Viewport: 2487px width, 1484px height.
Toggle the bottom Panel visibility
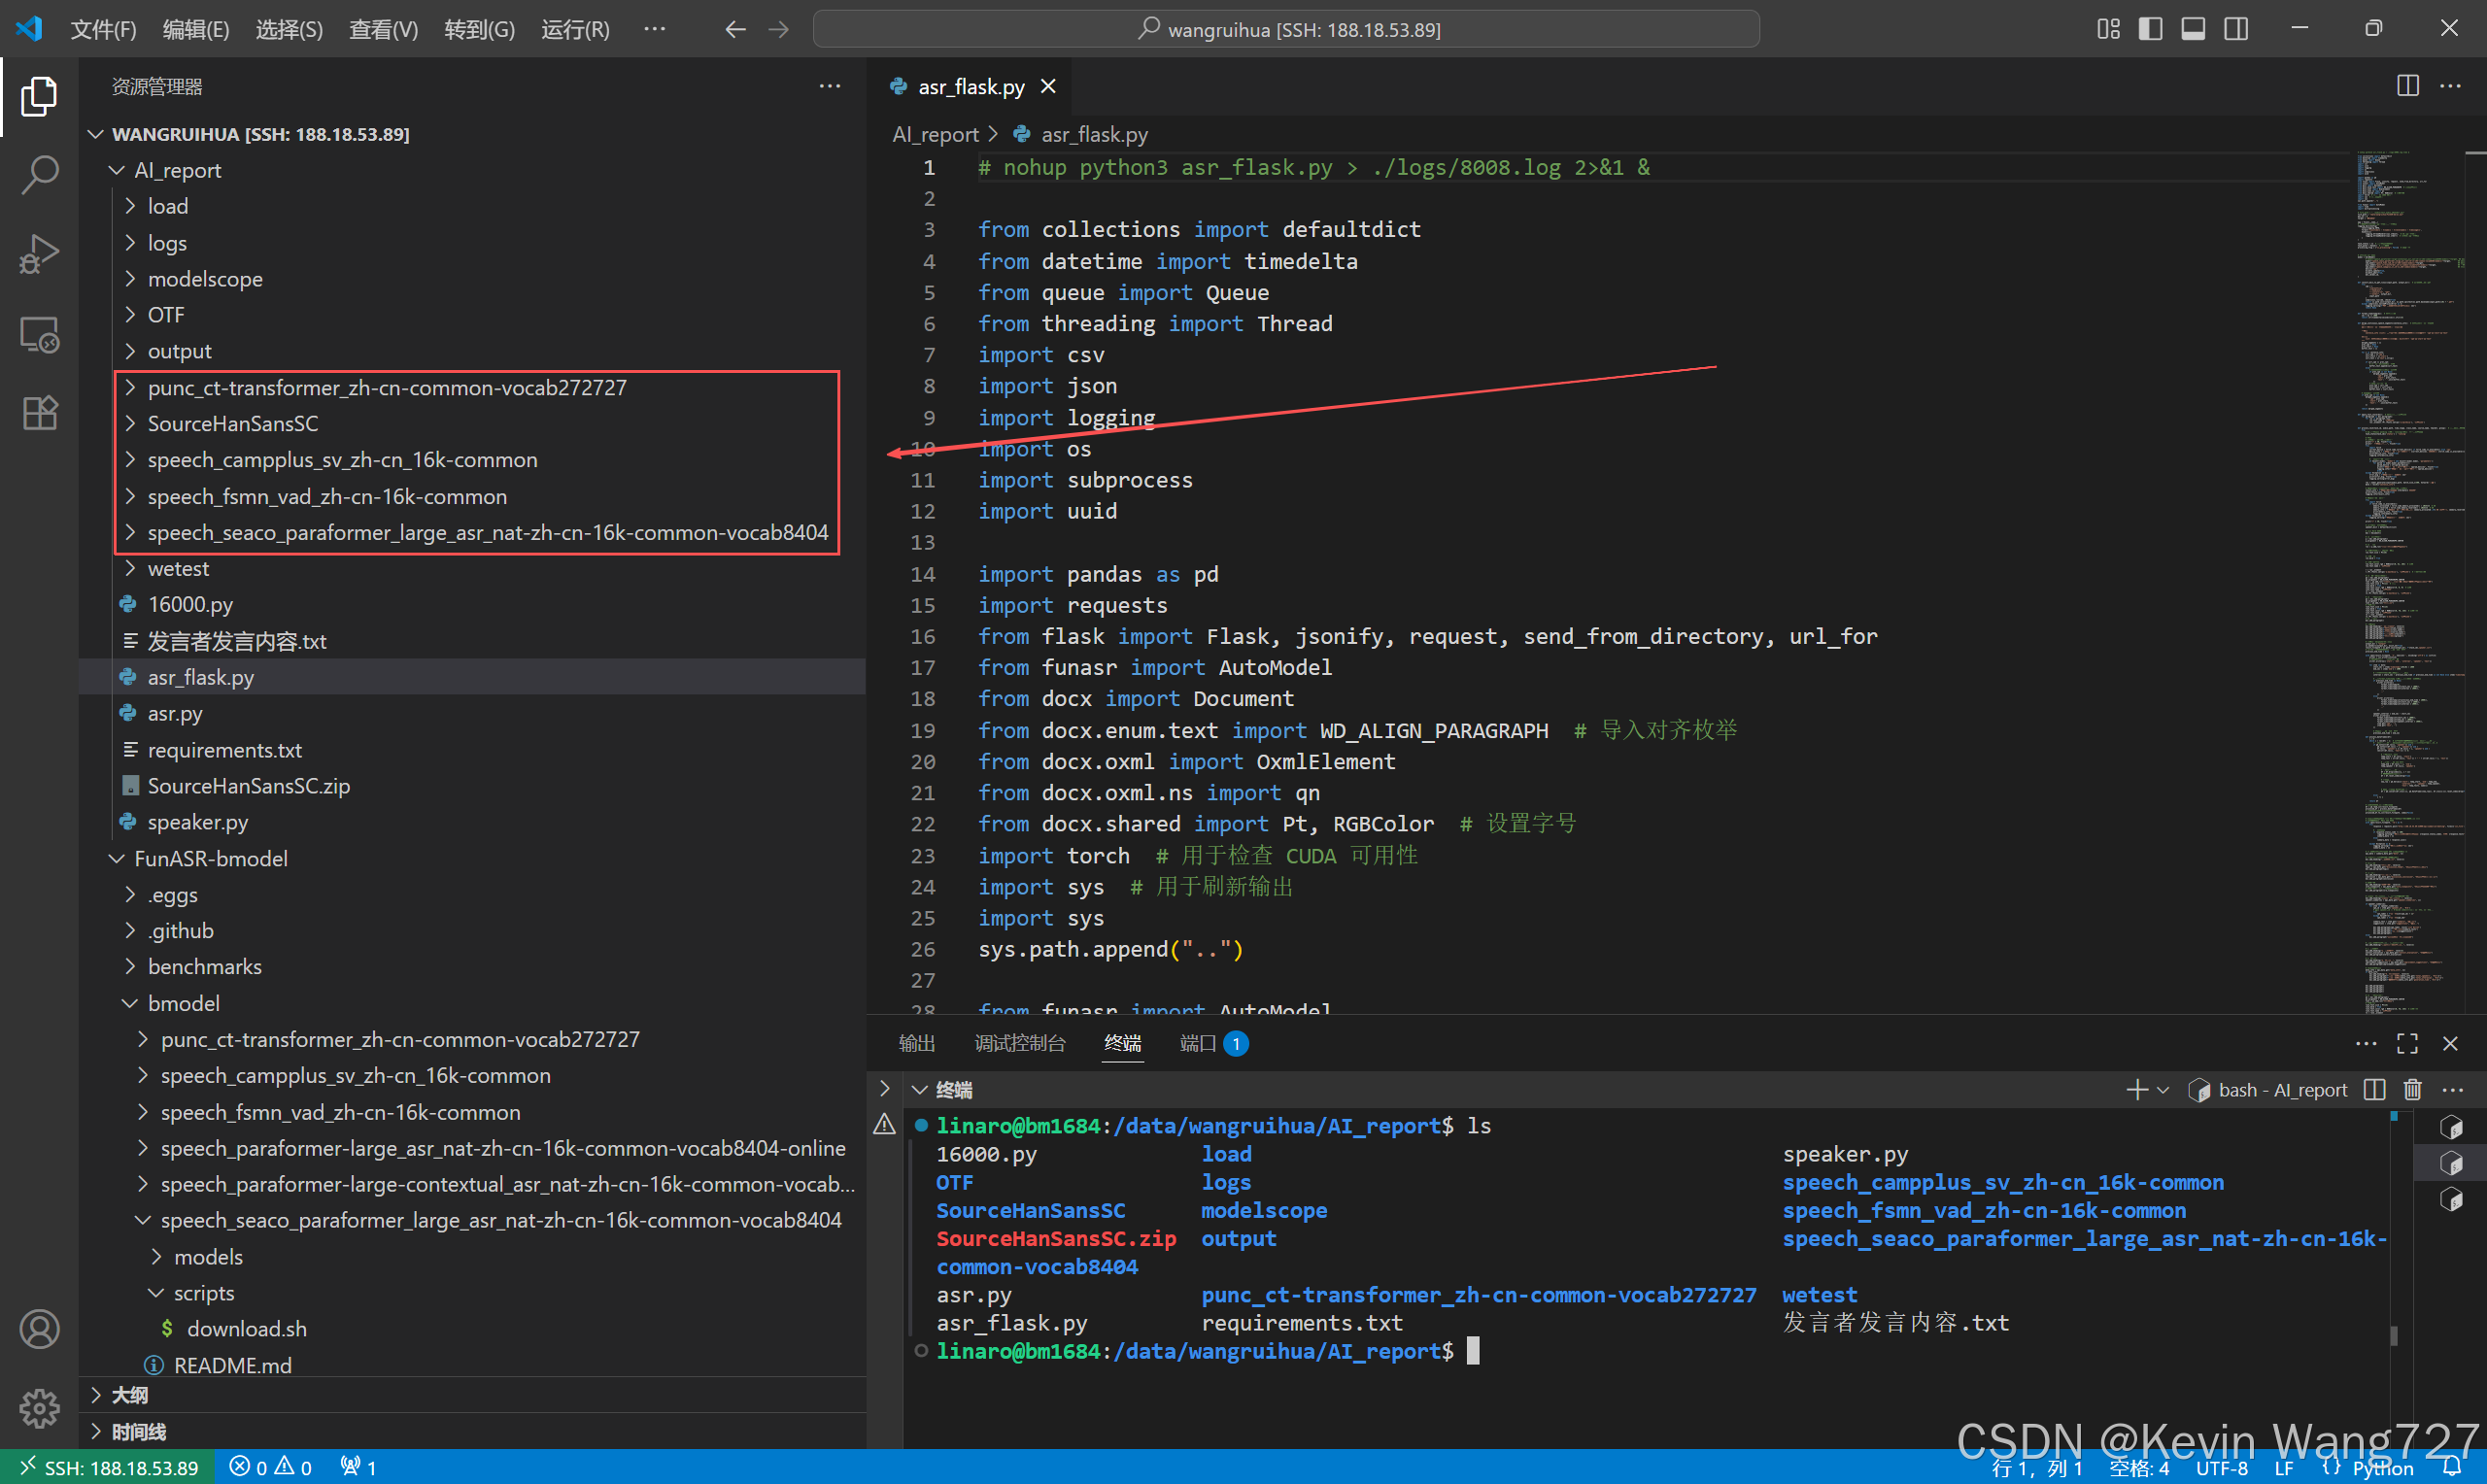(x=2193, y=29)
